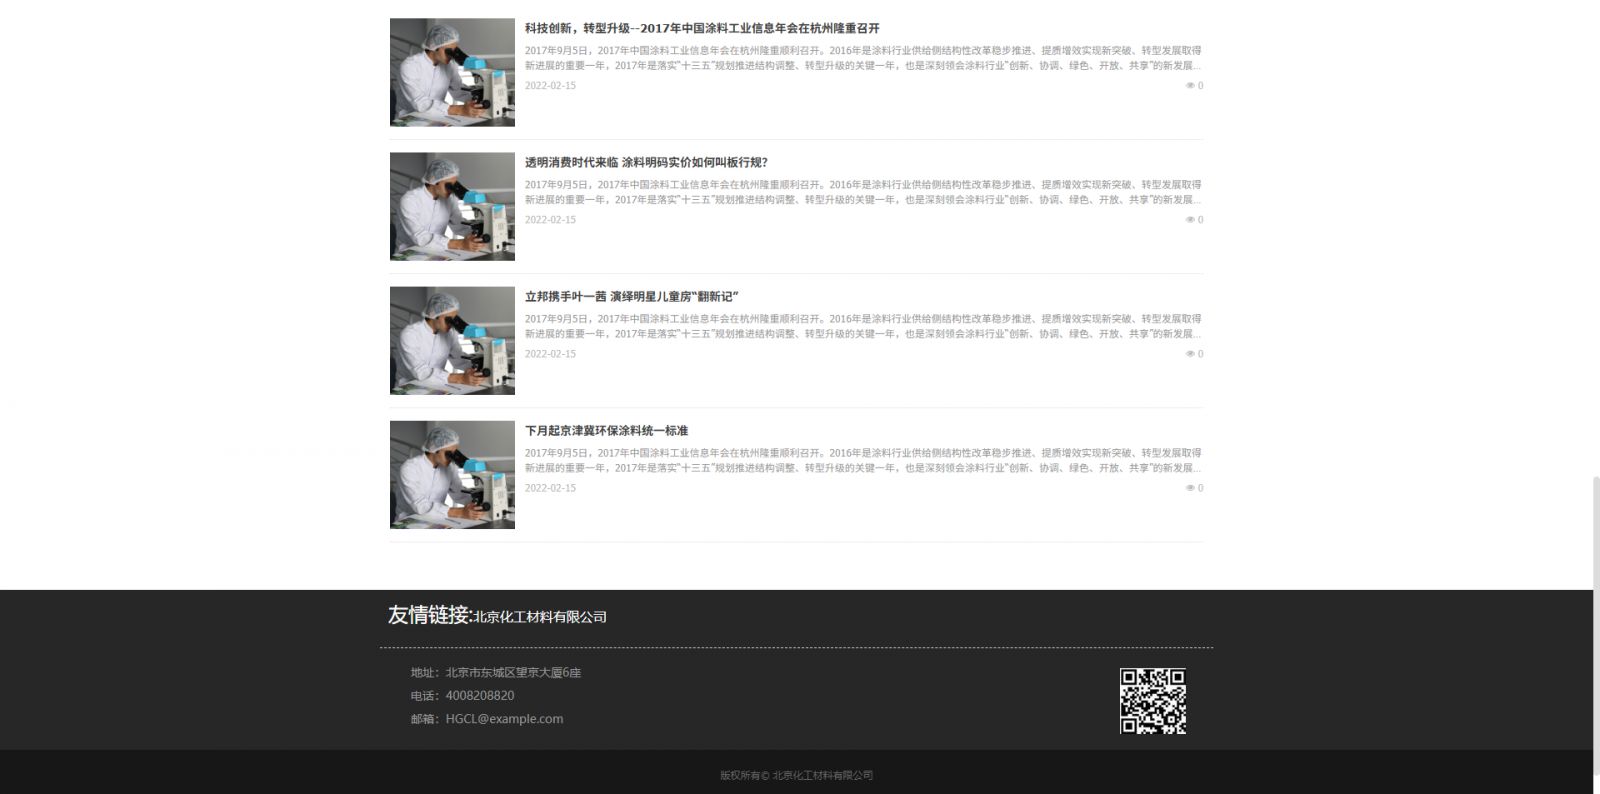This screenshot has height=794, width=1600.
Task: Click the view-count eye icon of 下月起京津冀 article
Action: pos(1190,488)
